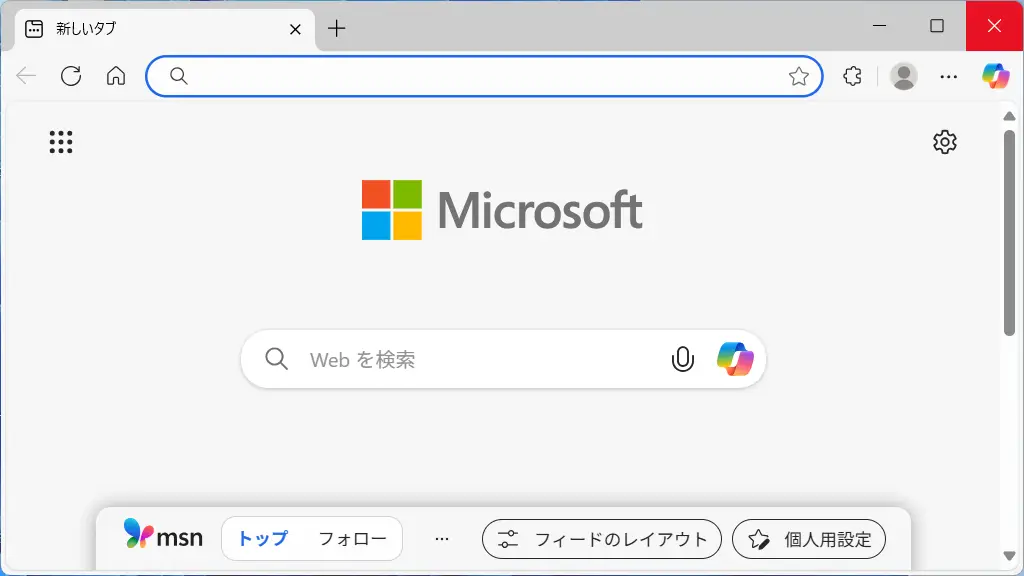Screen dimensions: 1024x576
Task: Open 個人用設定 button
Action: 808,539
